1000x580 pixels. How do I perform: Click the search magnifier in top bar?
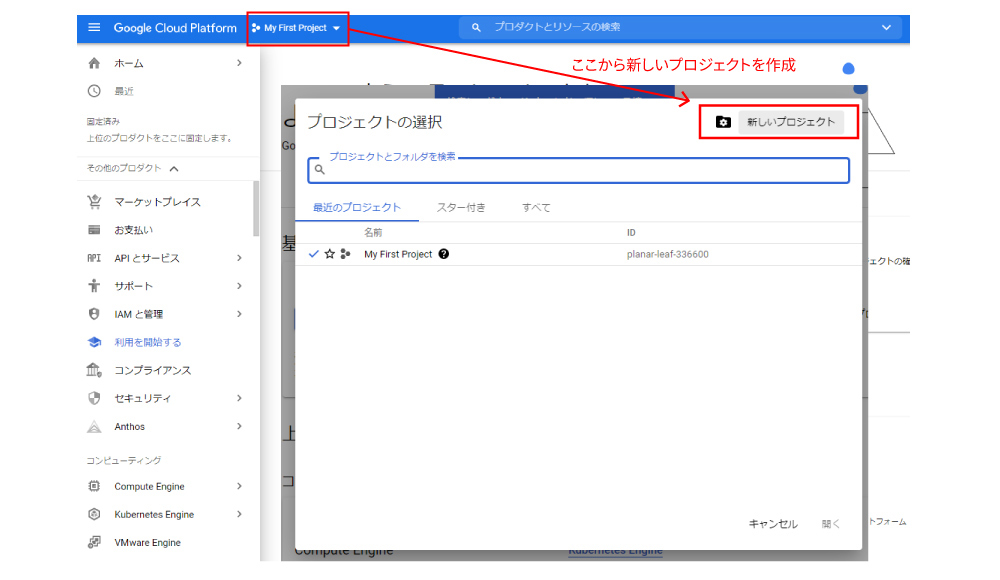[476, 27]
